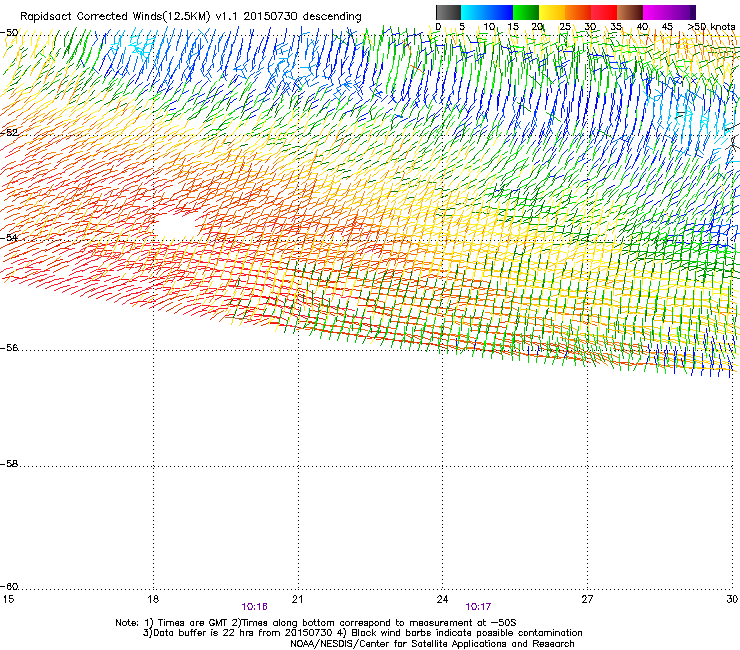Click the ">50 knots" legend label
This screenshot has height=650, width=740.
tap(711, 27)
